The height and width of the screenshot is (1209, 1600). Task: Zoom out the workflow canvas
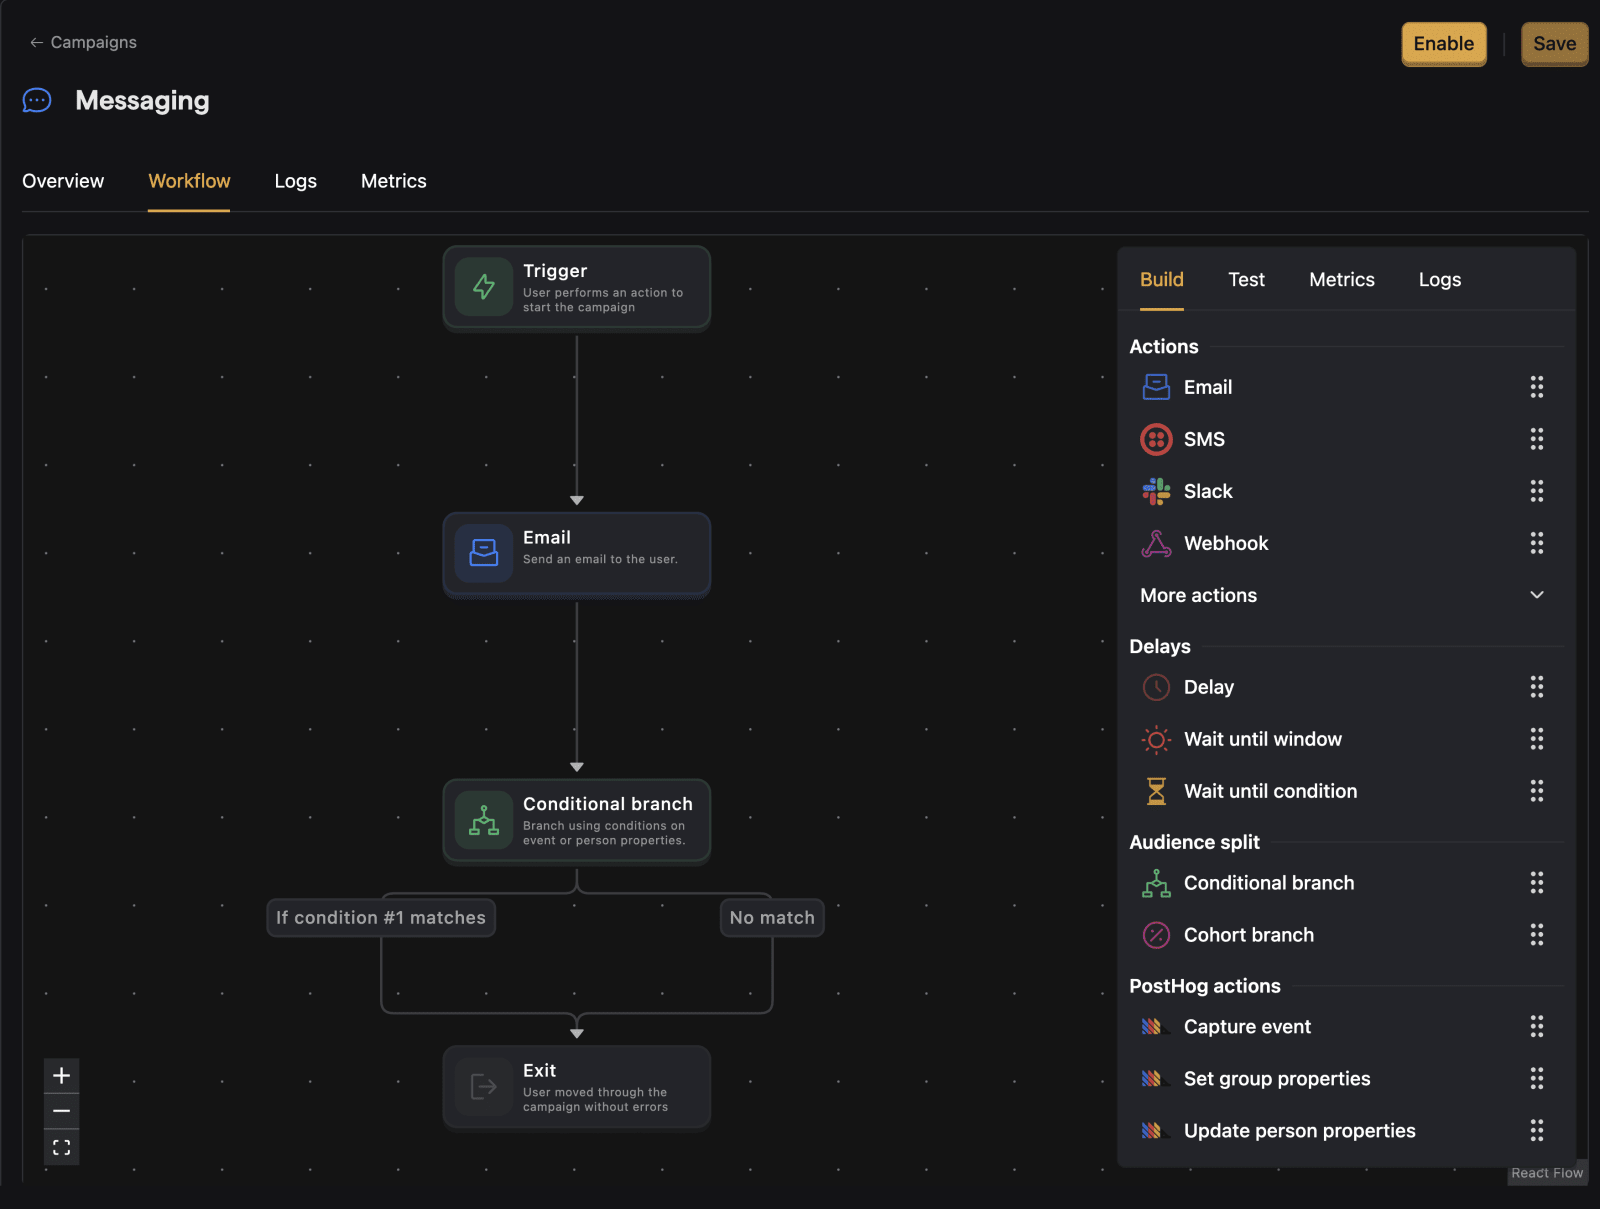(x=61, y=1111)
